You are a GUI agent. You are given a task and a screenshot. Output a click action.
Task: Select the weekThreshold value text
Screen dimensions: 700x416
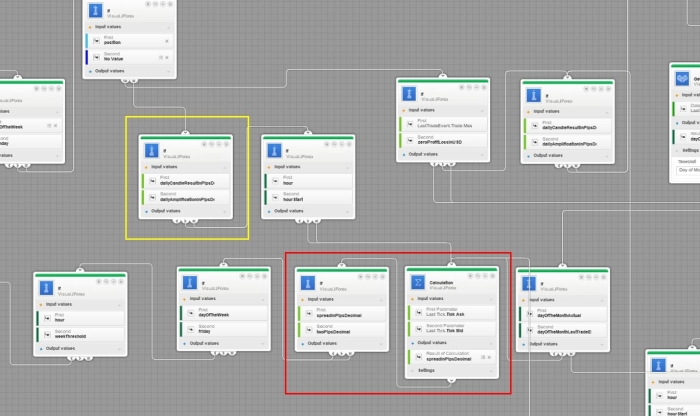70,337
